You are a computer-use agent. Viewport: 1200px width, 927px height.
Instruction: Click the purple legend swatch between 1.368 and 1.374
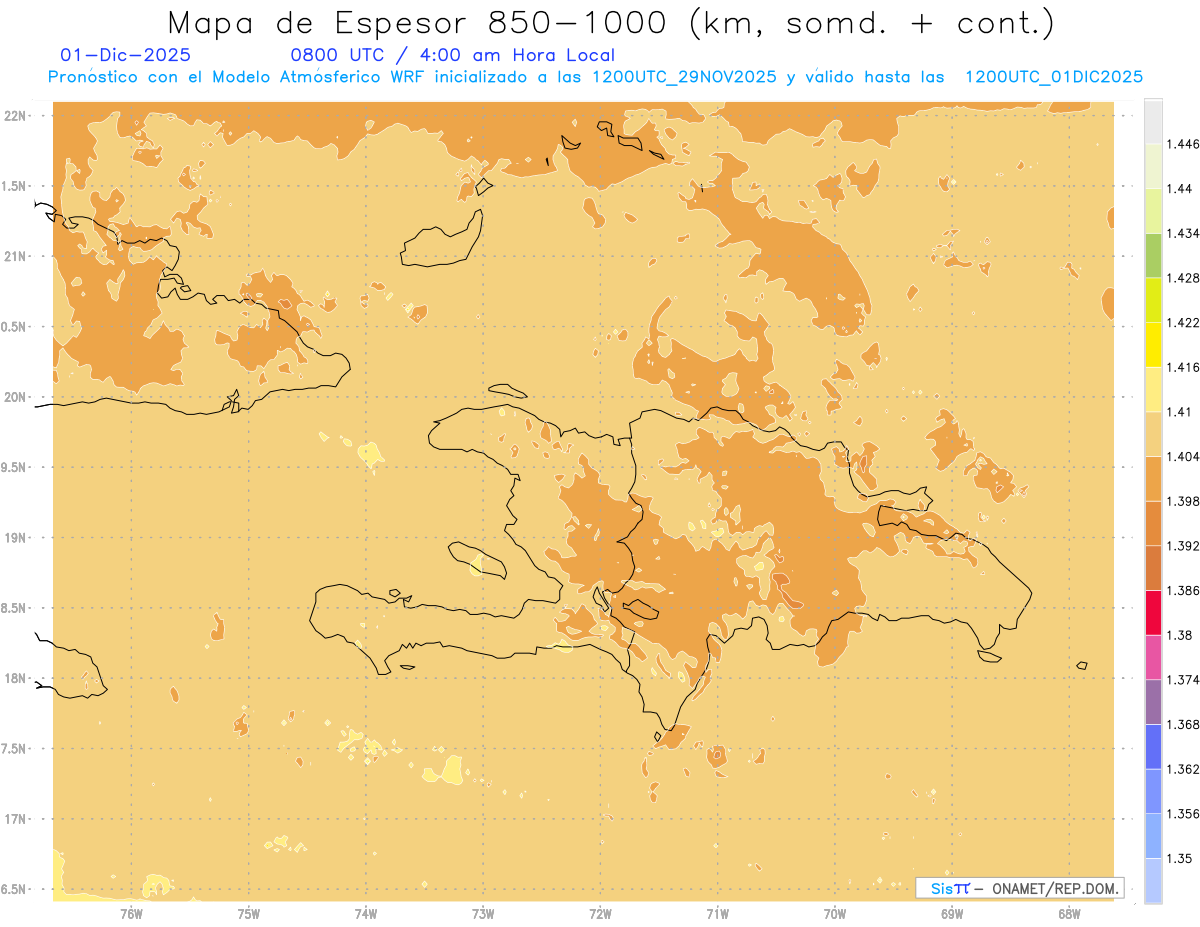point(1154,702)
